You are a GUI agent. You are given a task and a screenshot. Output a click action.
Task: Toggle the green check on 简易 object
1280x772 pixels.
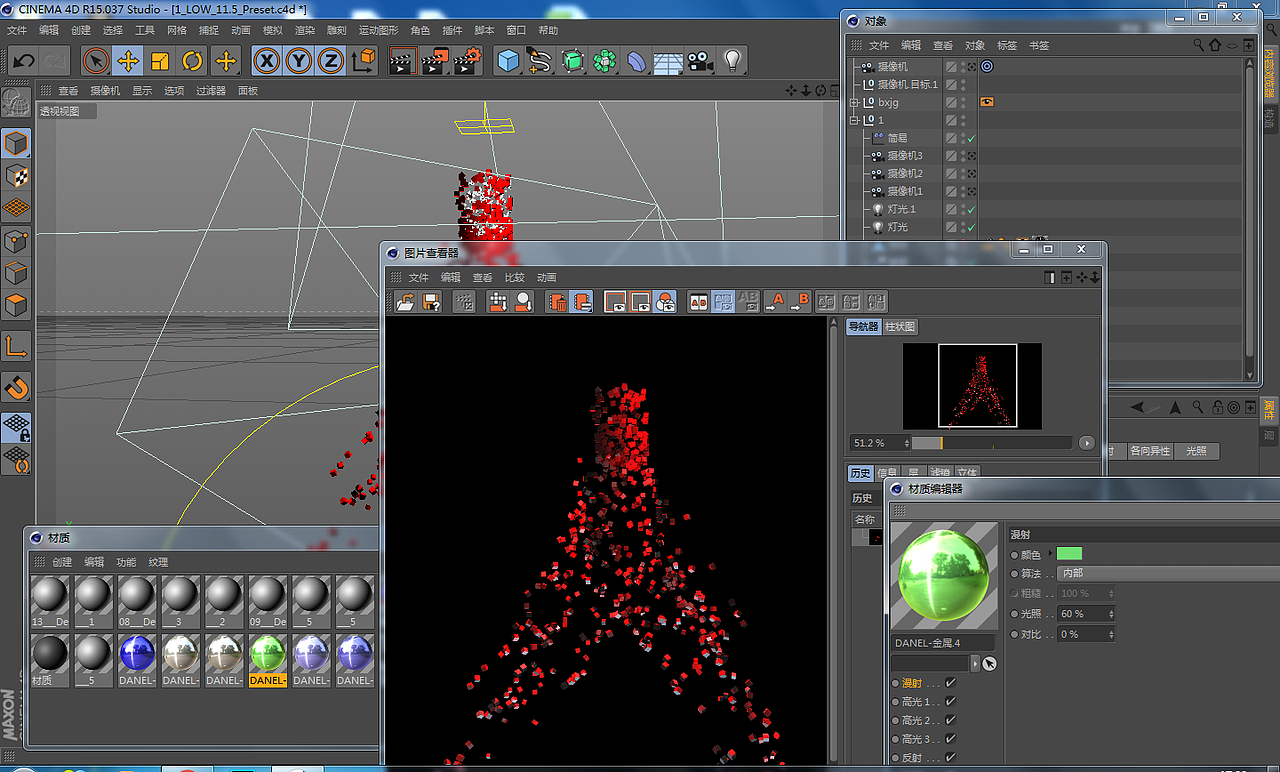[971, 138]
